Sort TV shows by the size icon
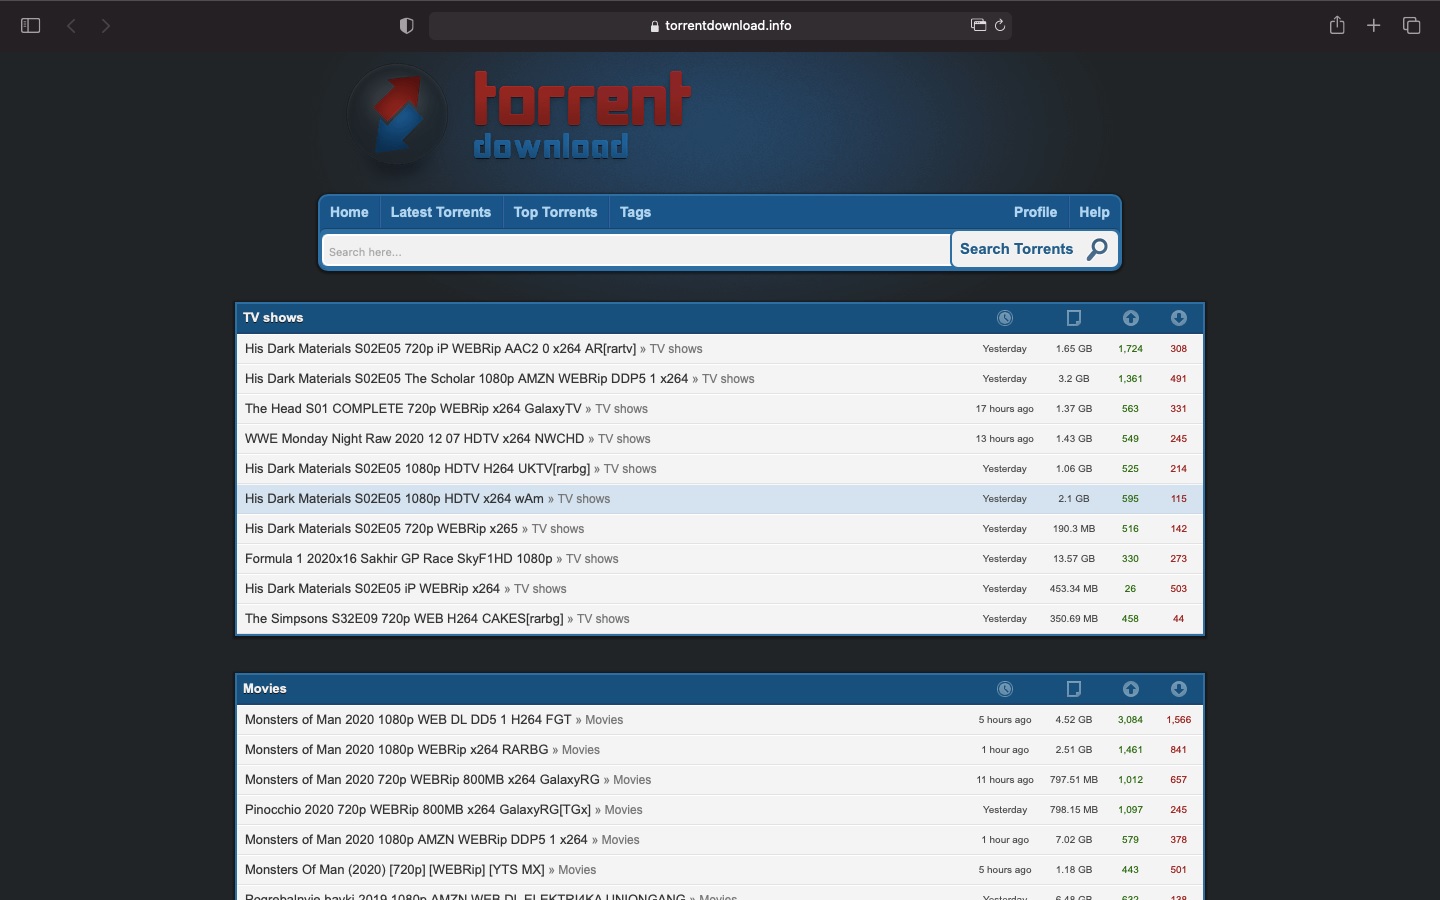Viewport: 1440px width, 900px height. click(x=1074, y=318)
